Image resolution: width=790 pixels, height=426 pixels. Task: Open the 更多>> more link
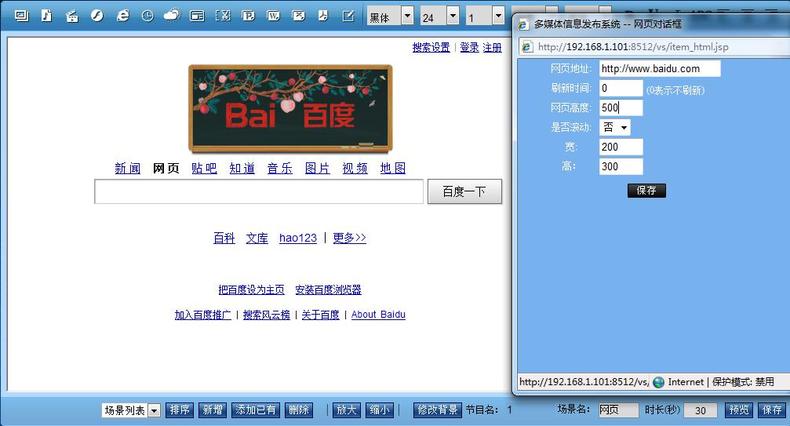click(349, 238)
